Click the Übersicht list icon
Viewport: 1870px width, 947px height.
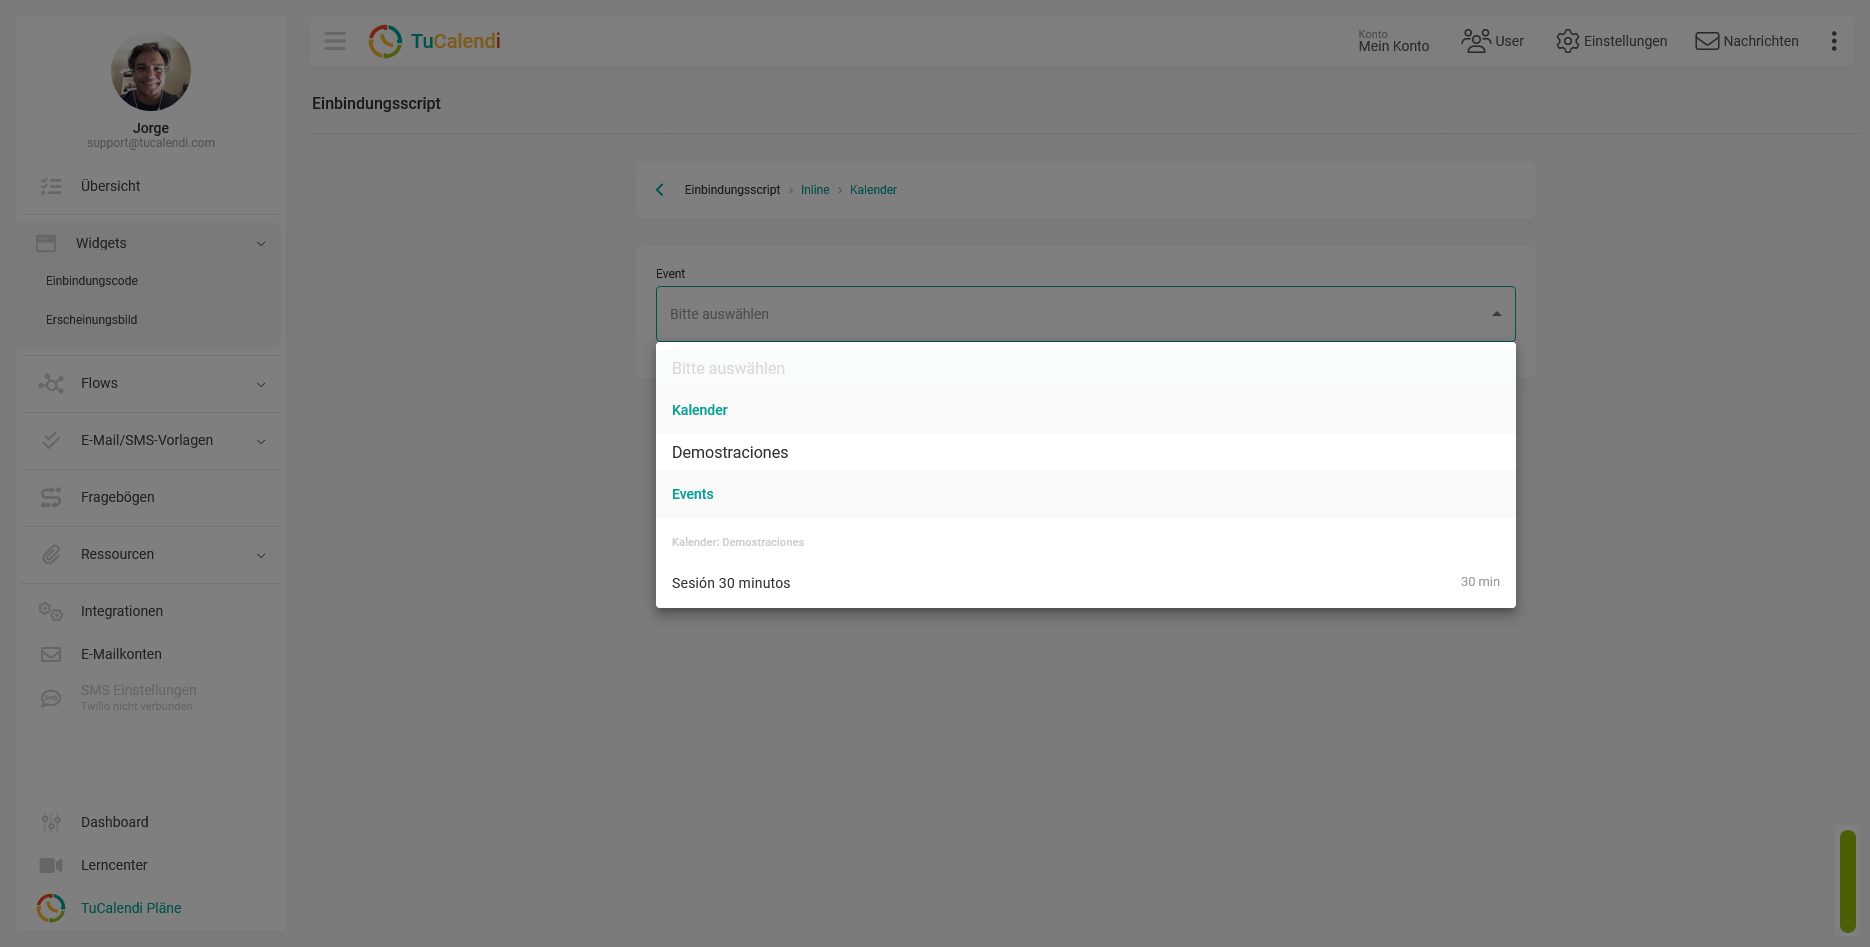(x=51, y=186)
